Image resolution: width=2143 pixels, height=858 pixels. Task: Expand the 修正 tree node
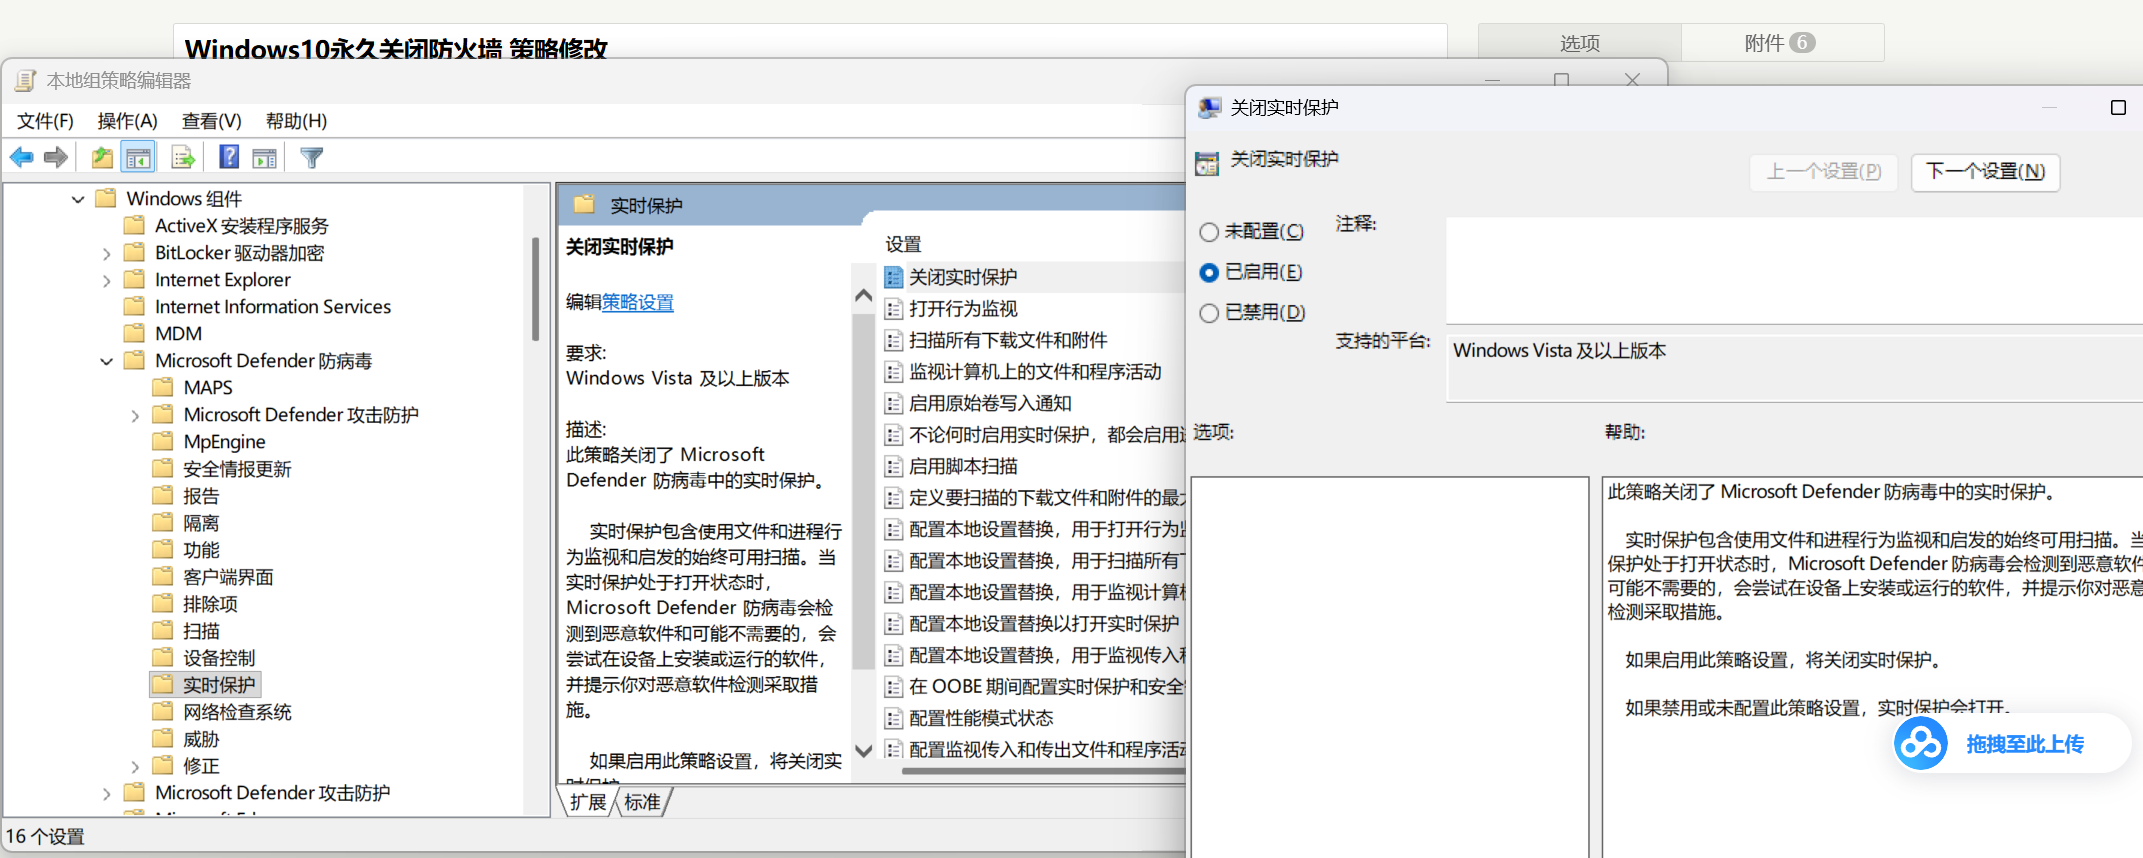pyautogui.click(x=135, y=766)
